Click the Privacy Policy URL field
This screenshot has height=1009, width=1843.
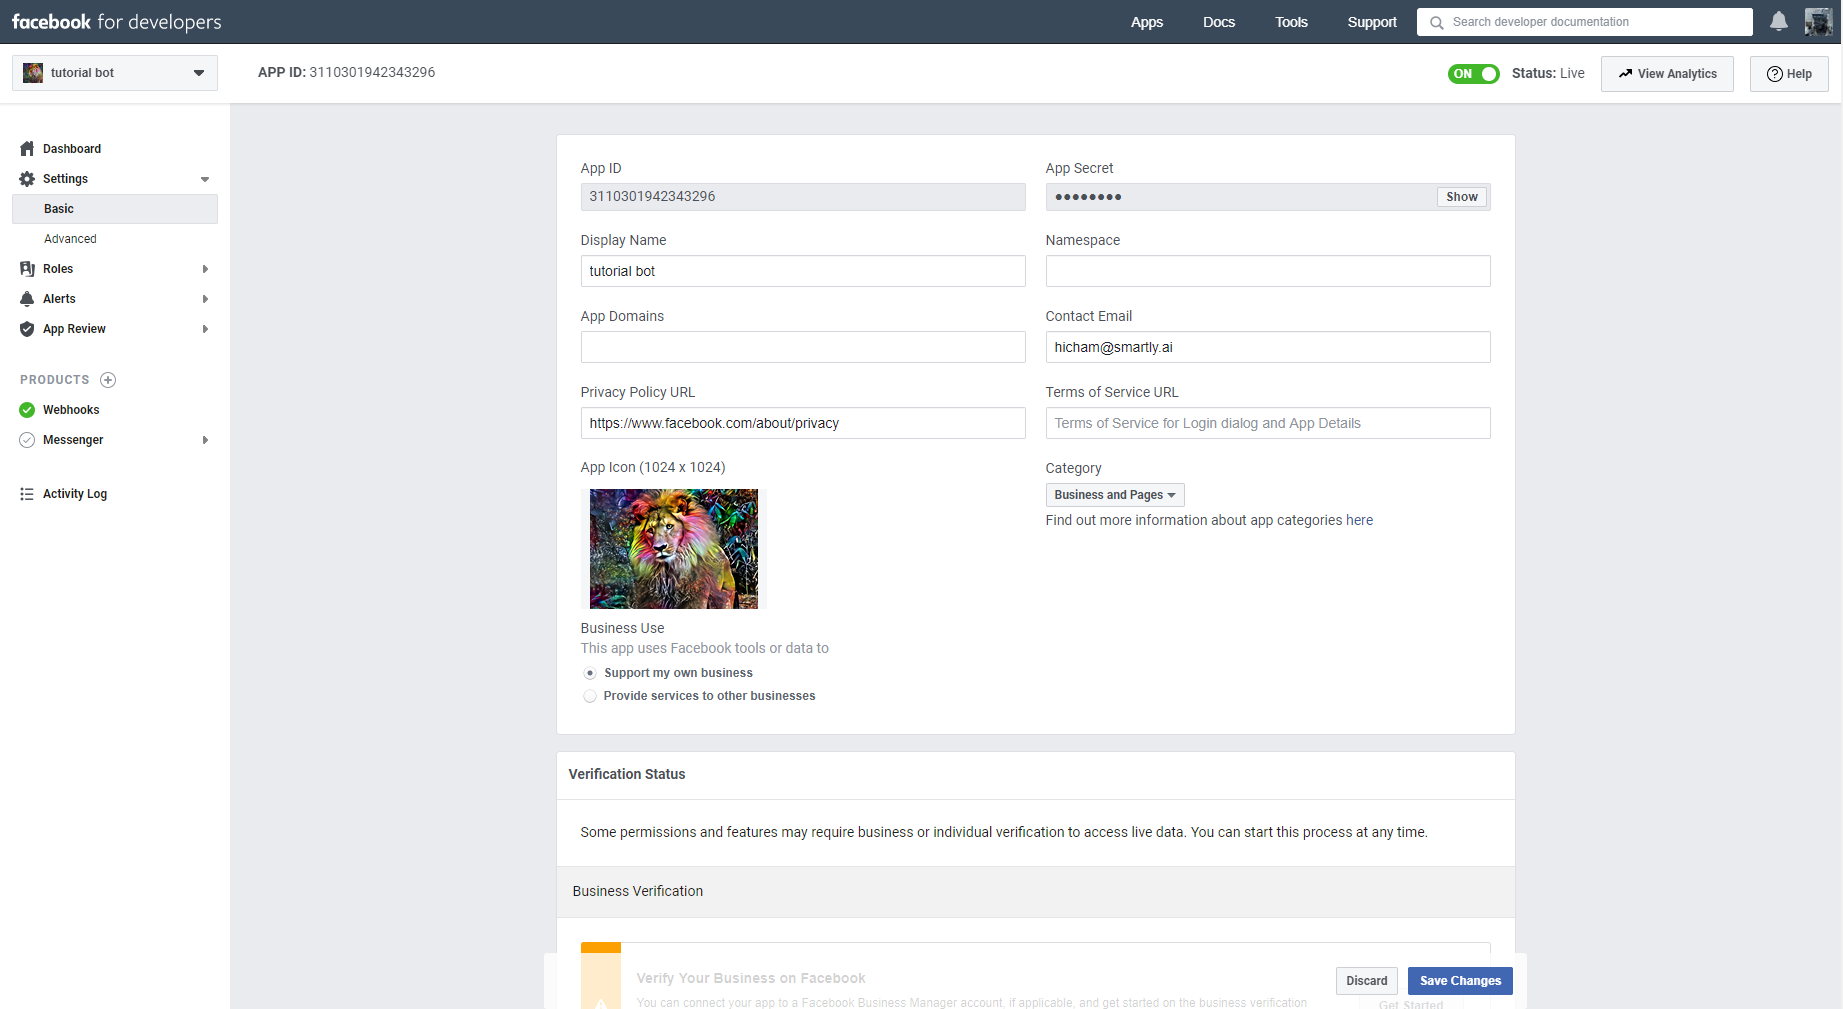pos(803,423)
